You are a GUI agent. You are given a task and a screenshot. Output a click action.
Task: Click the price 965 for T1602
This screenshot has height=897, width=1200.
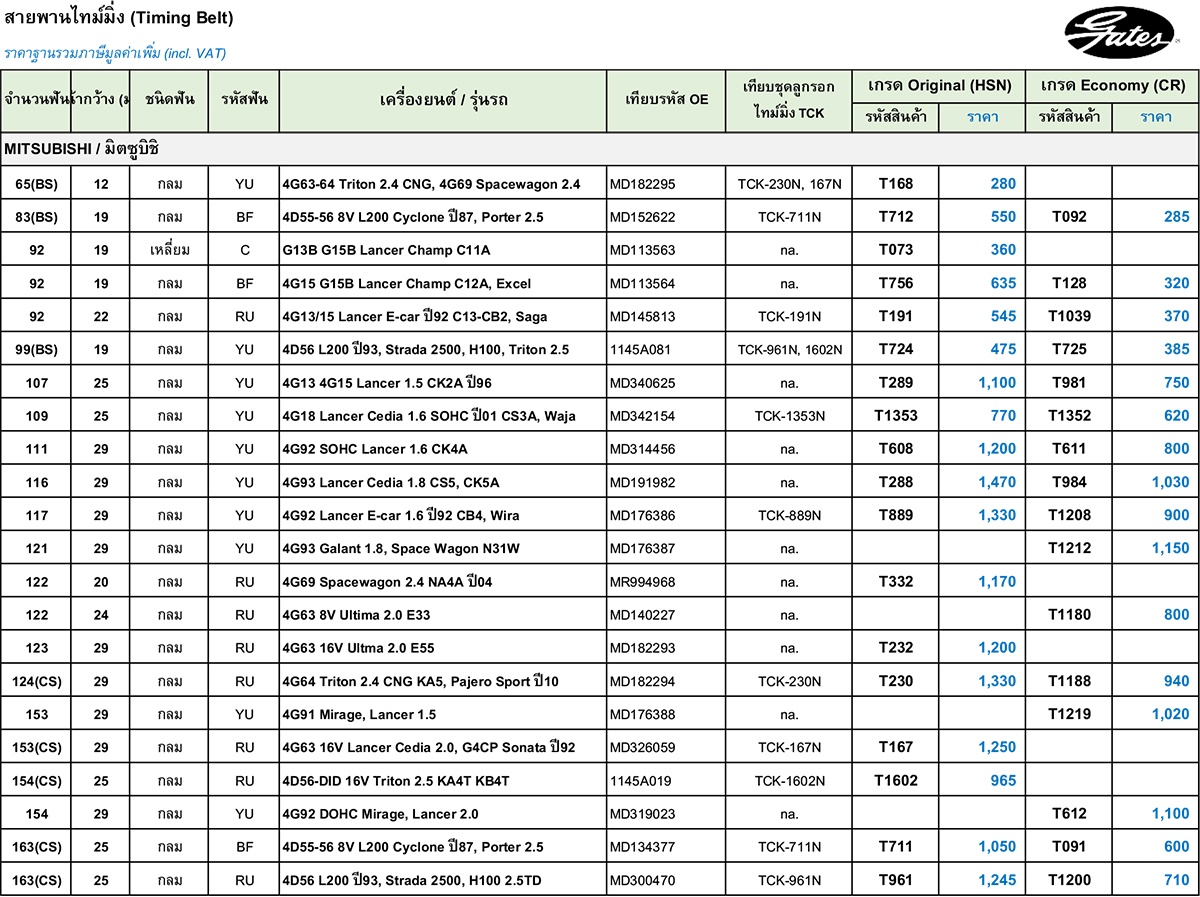(1003, 780)
